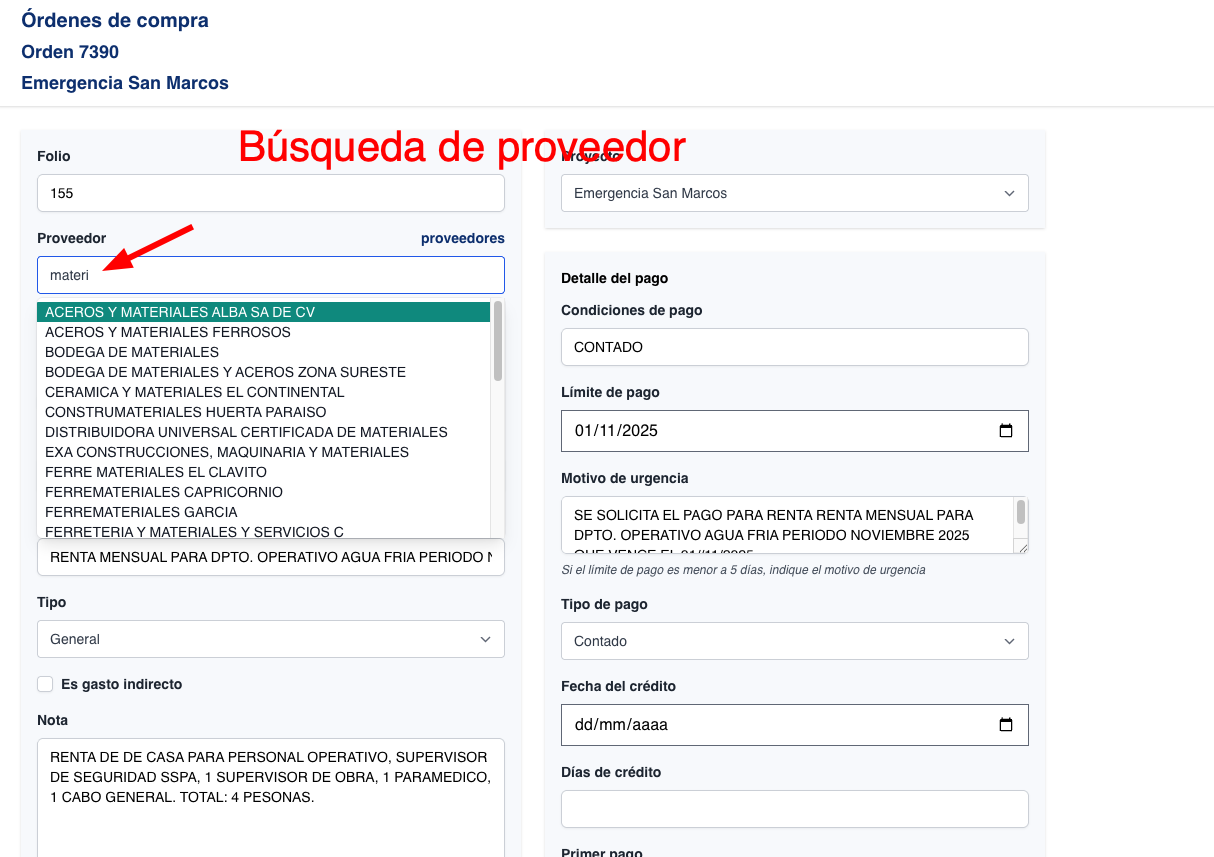Click the "proveedores" link
This screenshot has height=857, width=1214.
point(462,238)
